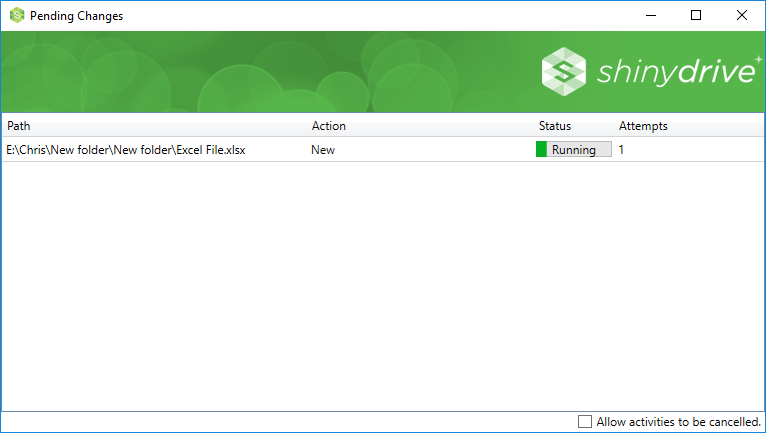Click the green filled portion of progress bar
The width and height of the screenshot is (766, 433).
pyautogui.click(x=541, y=150)
